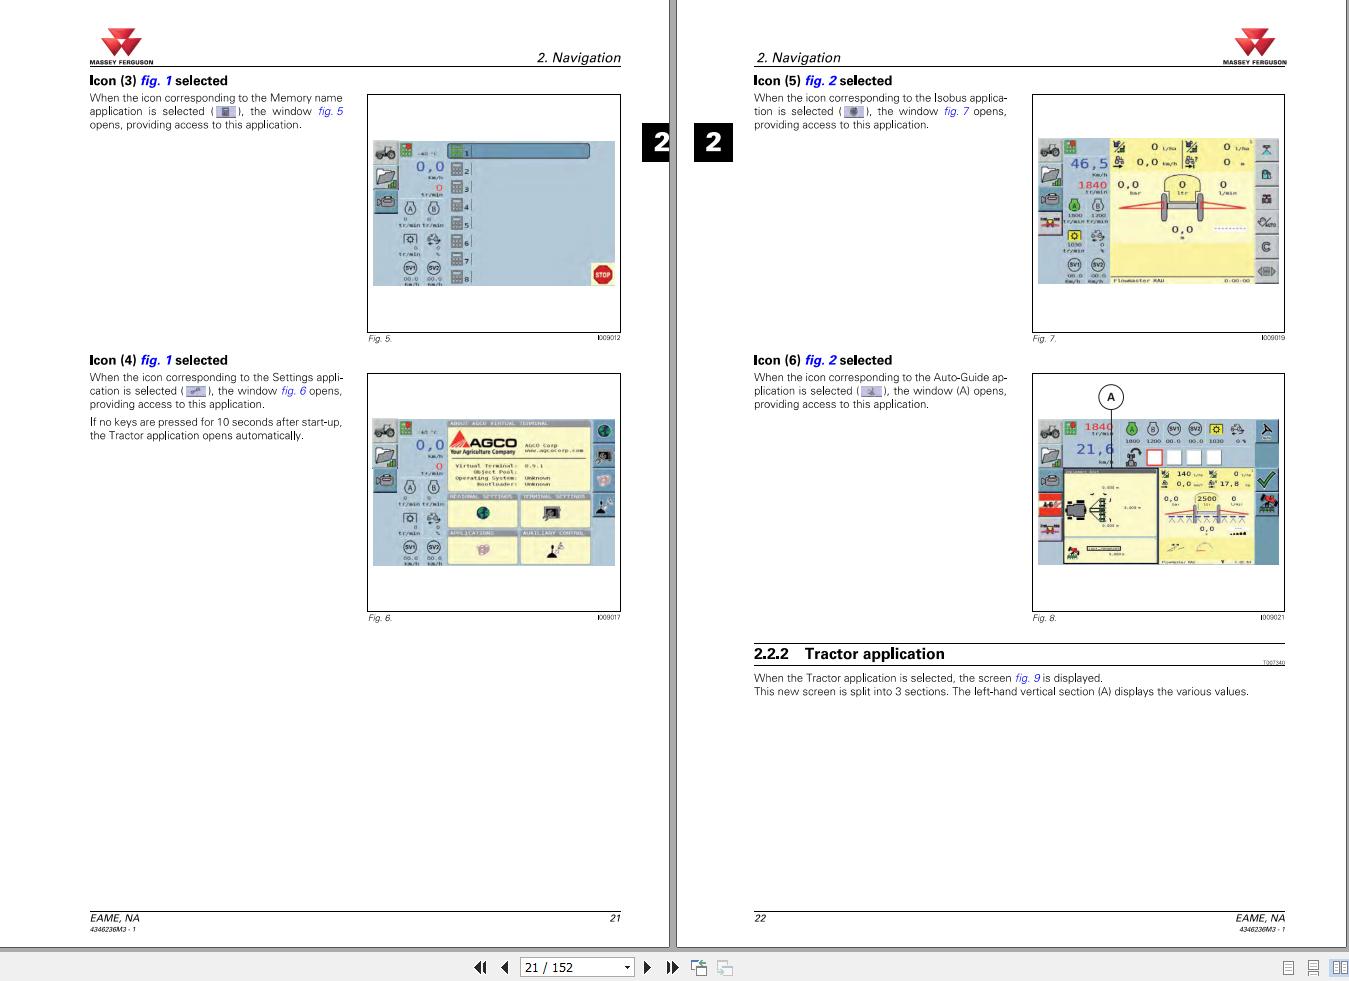The image size is (1349, 981).
Task: Click 'EAME, NA' footer on the right page
Action: pos(1260,918)
